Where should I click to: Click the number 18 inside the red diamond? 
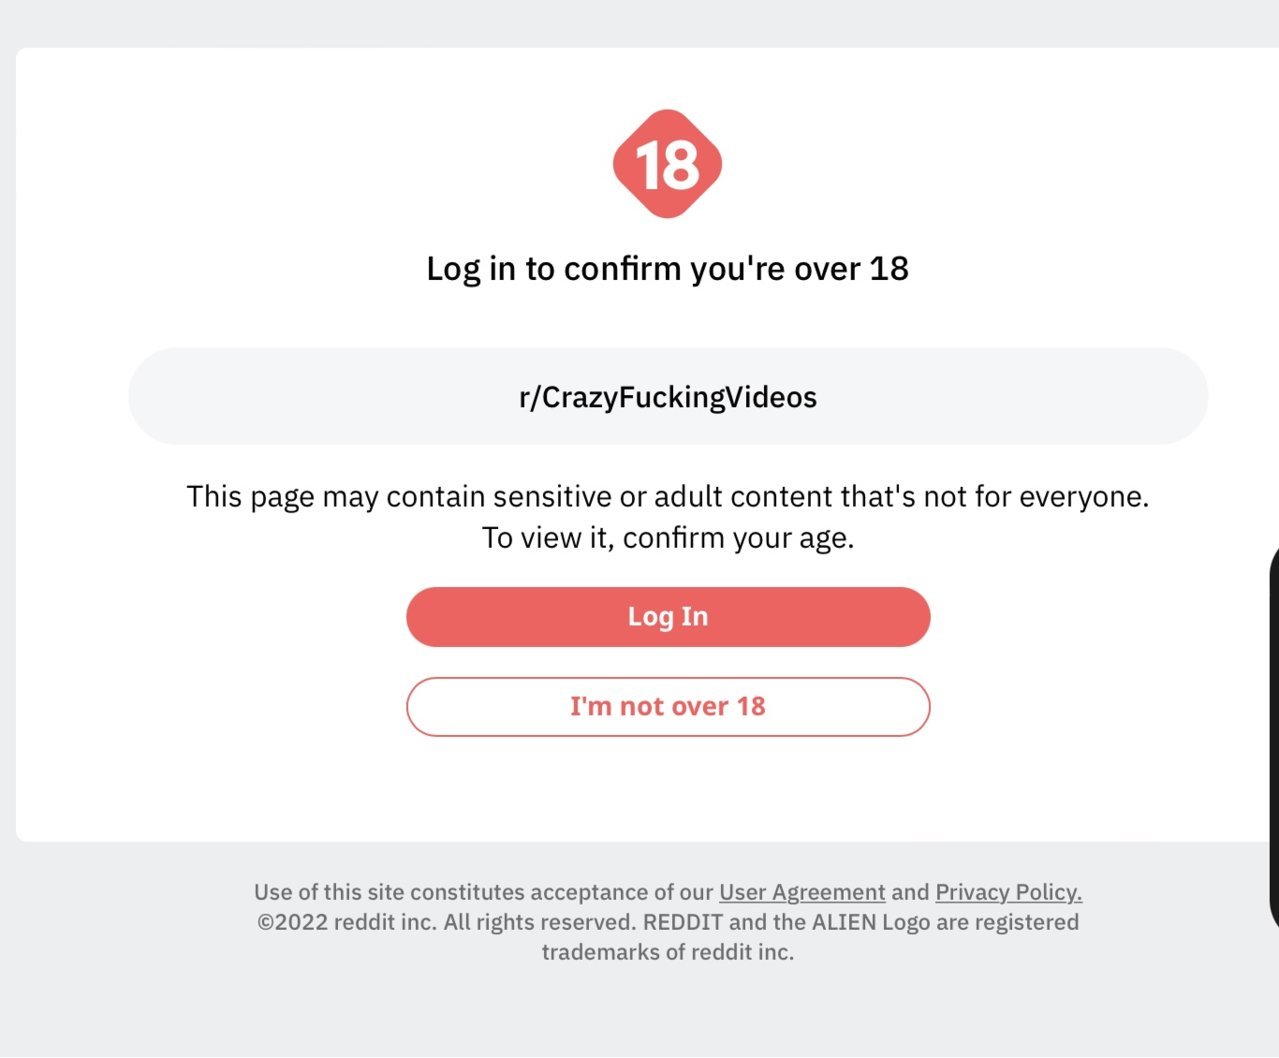(x=667, y=165)
